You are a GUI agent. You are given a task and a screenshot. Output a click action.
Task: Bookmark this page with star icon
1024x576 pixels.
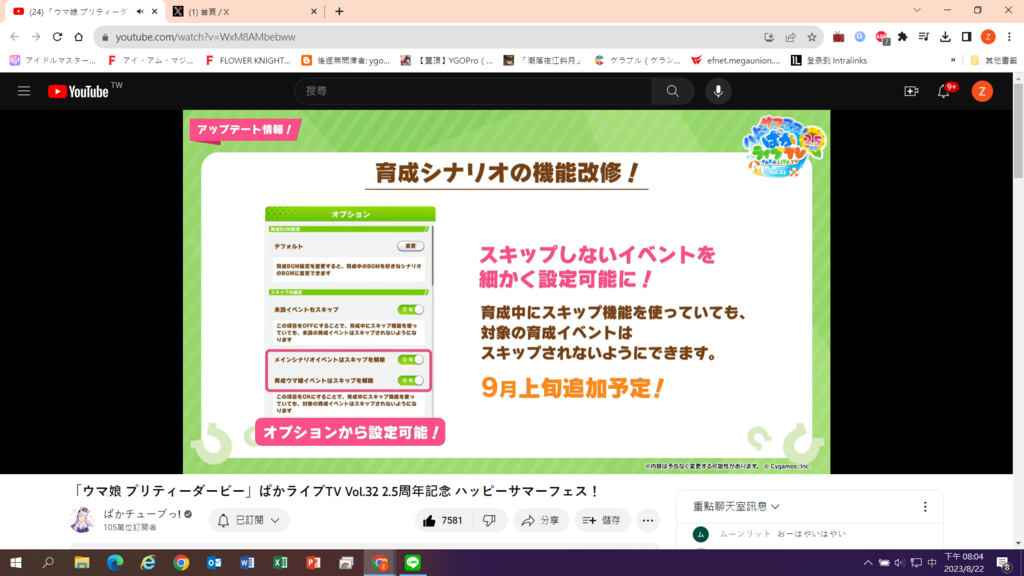(812, 37)
